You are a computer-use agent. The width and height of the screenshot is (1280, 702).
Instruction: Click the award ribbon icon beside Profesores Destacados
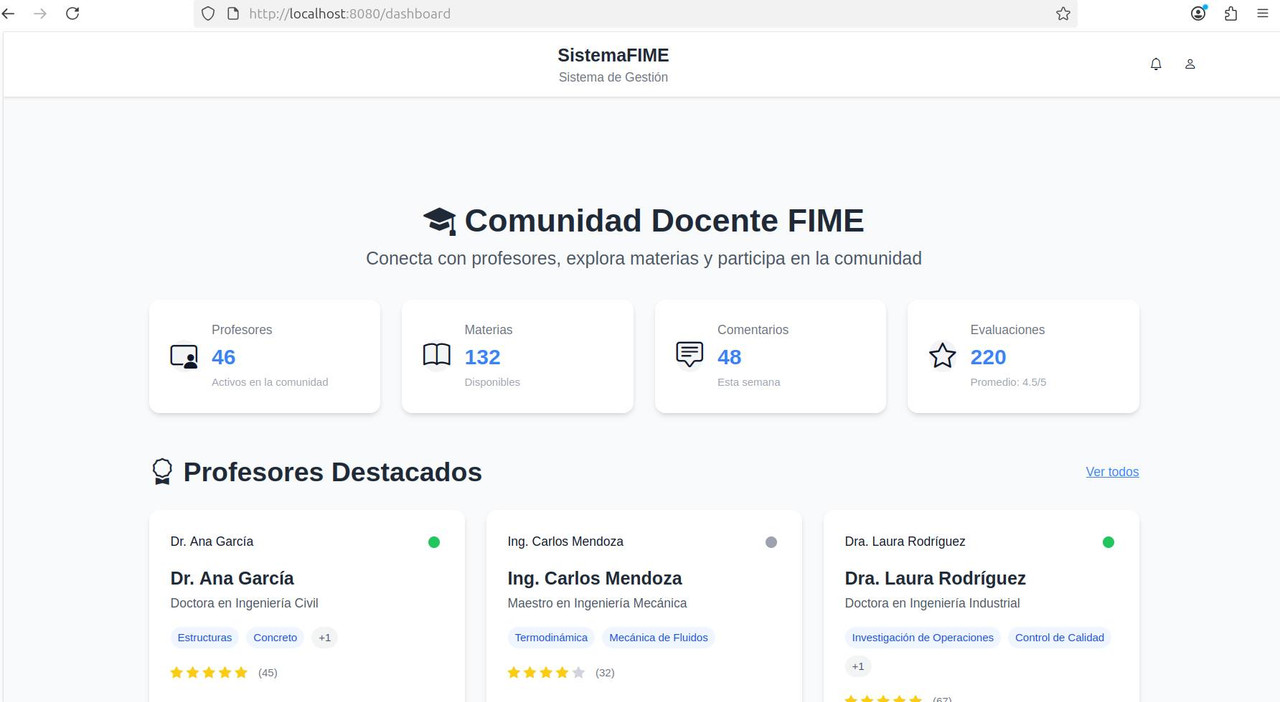[162, 472]
